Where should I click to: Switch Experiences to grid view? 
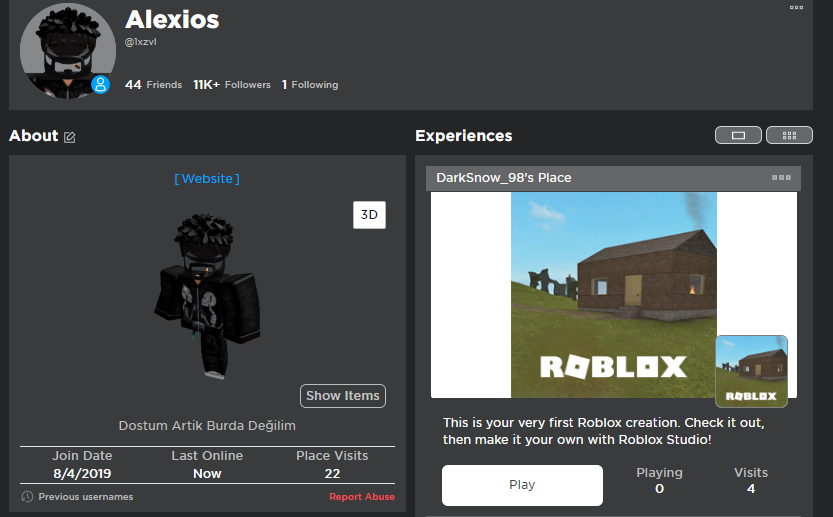(789, 135)
